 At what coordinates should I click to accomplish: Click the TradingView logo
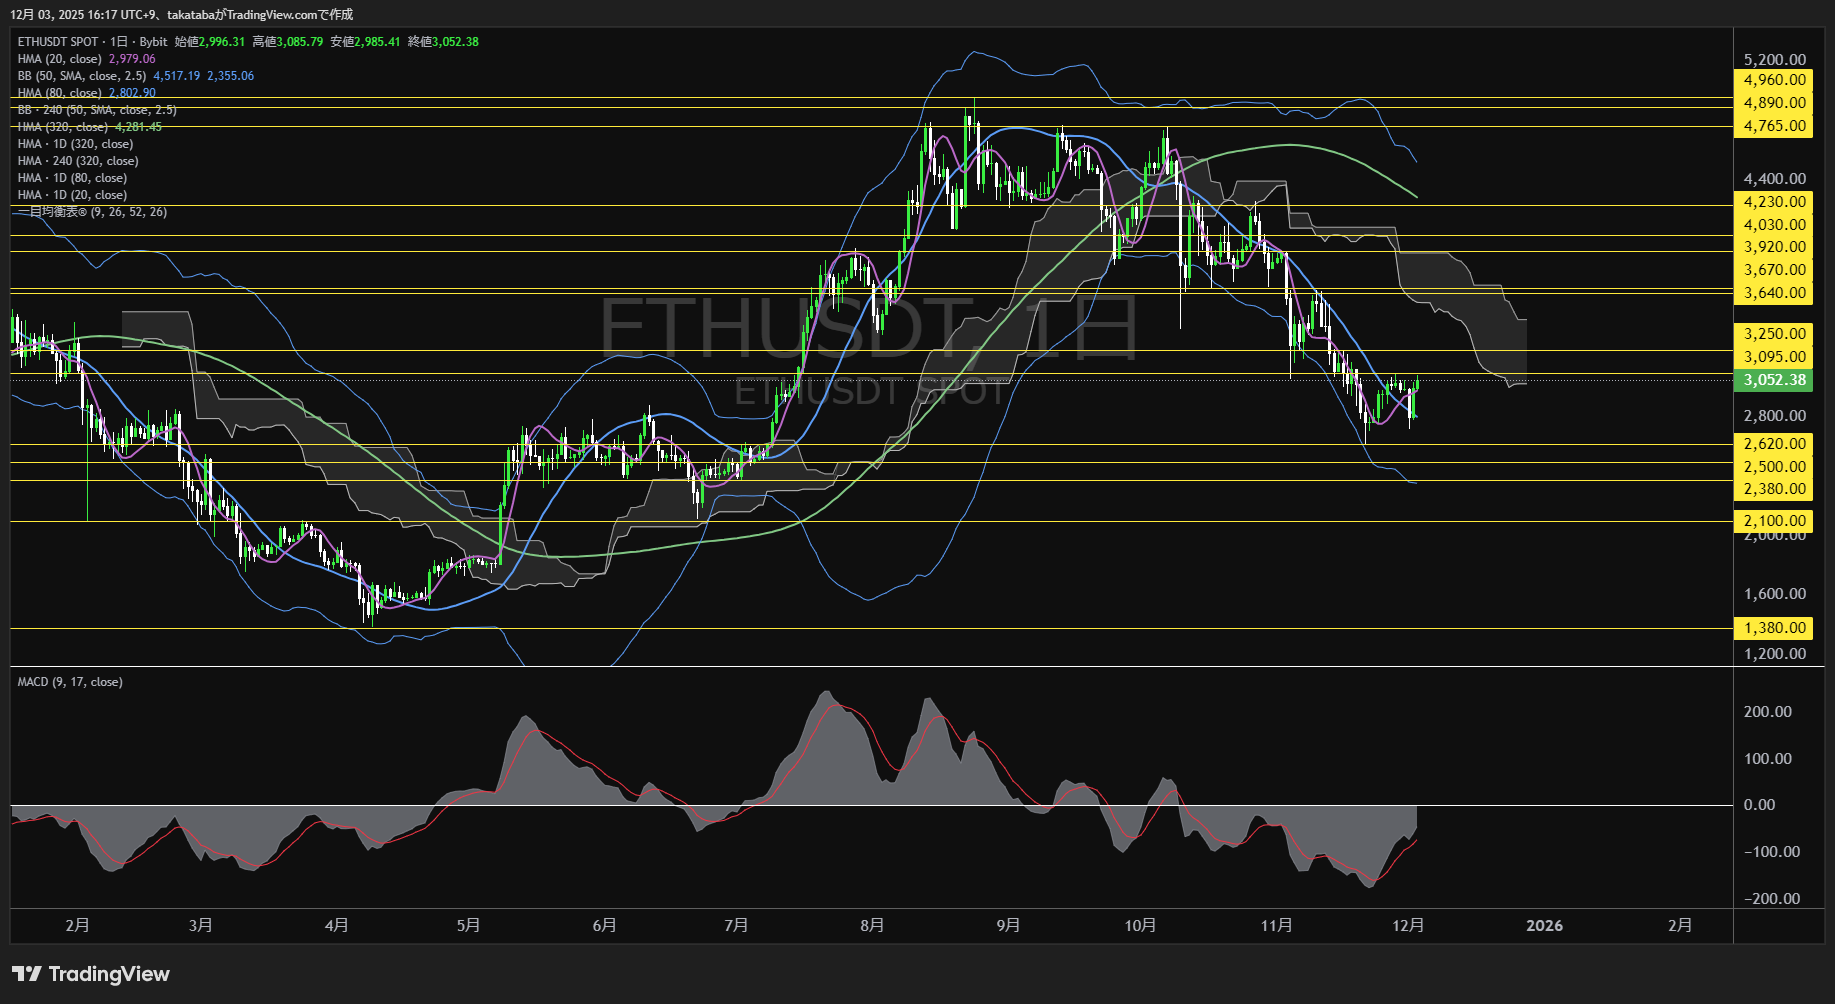click(90, 974)
